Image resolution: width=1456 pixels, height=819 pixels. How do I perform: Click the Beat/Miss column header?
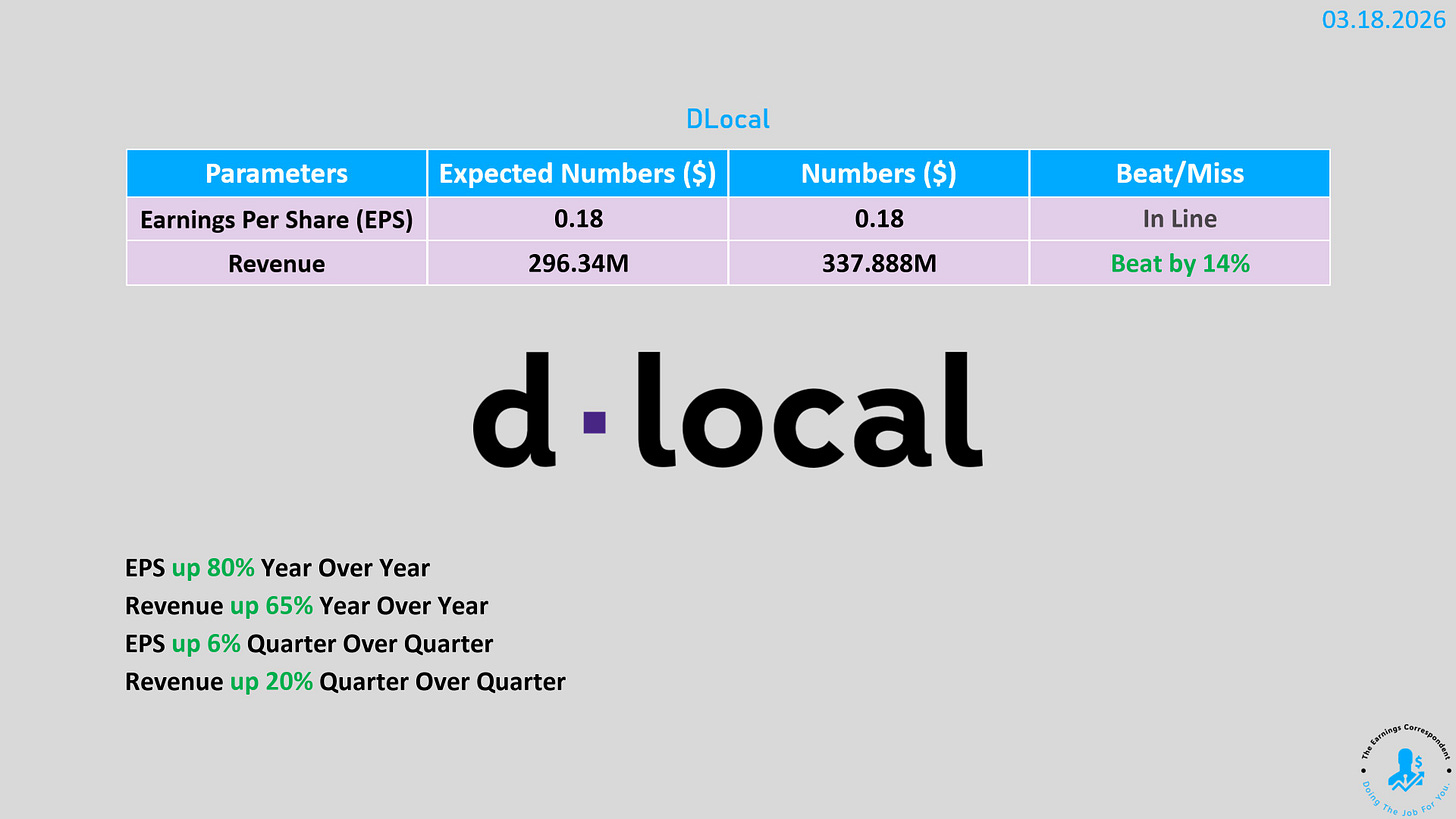(x=1180, y=173)
